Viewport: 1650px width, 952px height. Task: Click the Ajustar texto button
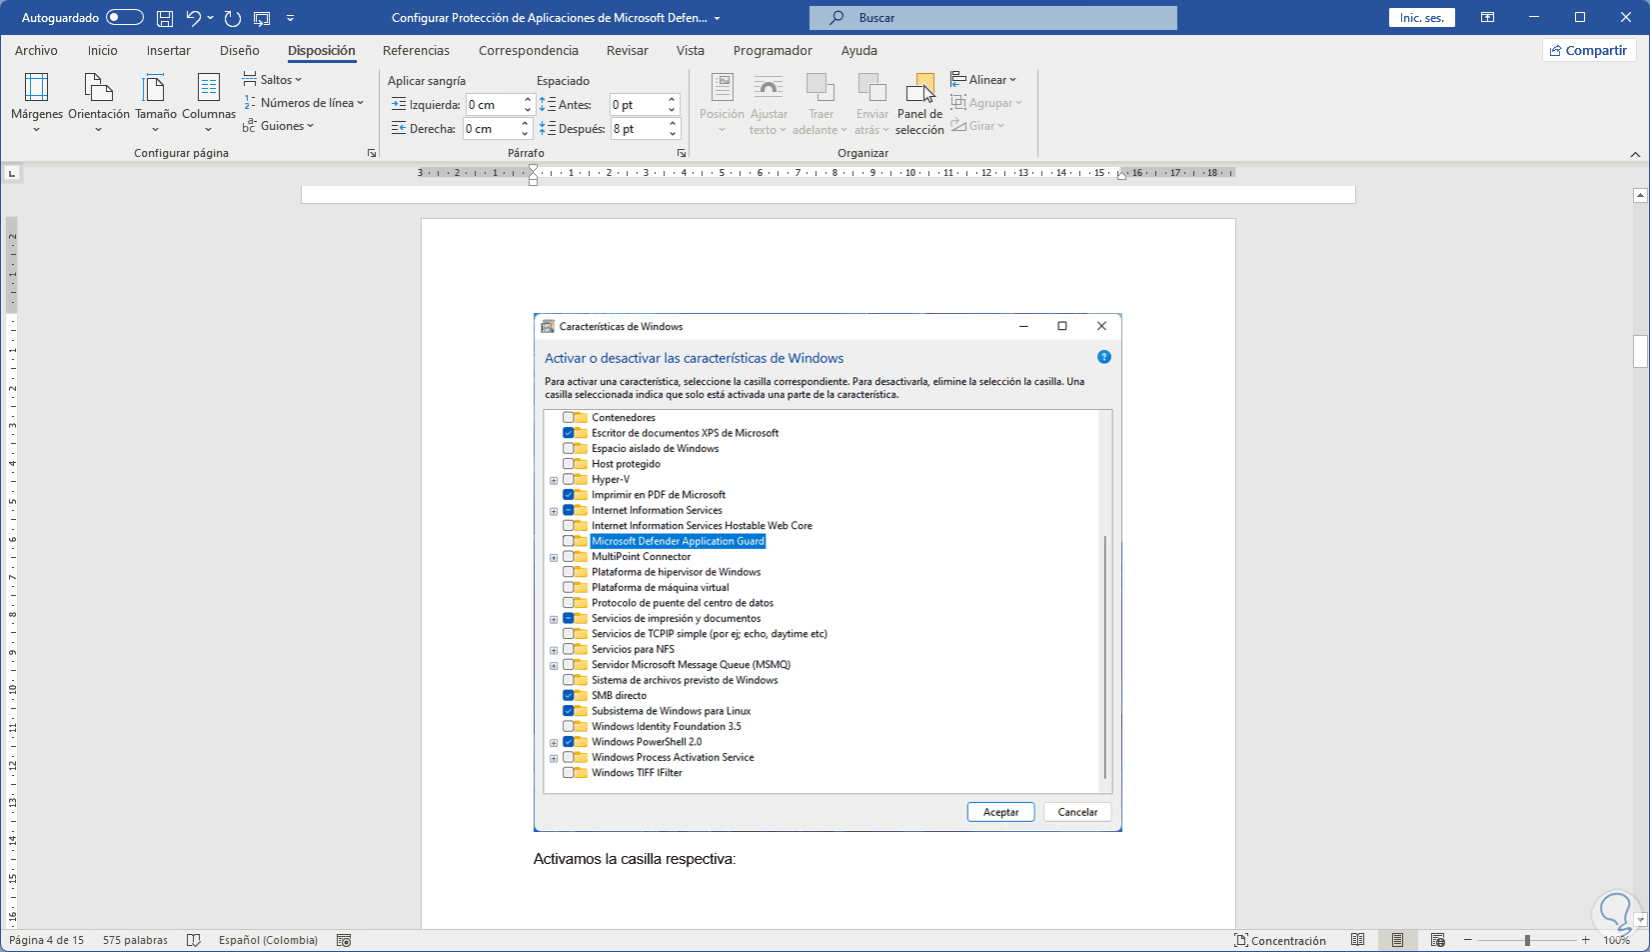pos(768,103)
